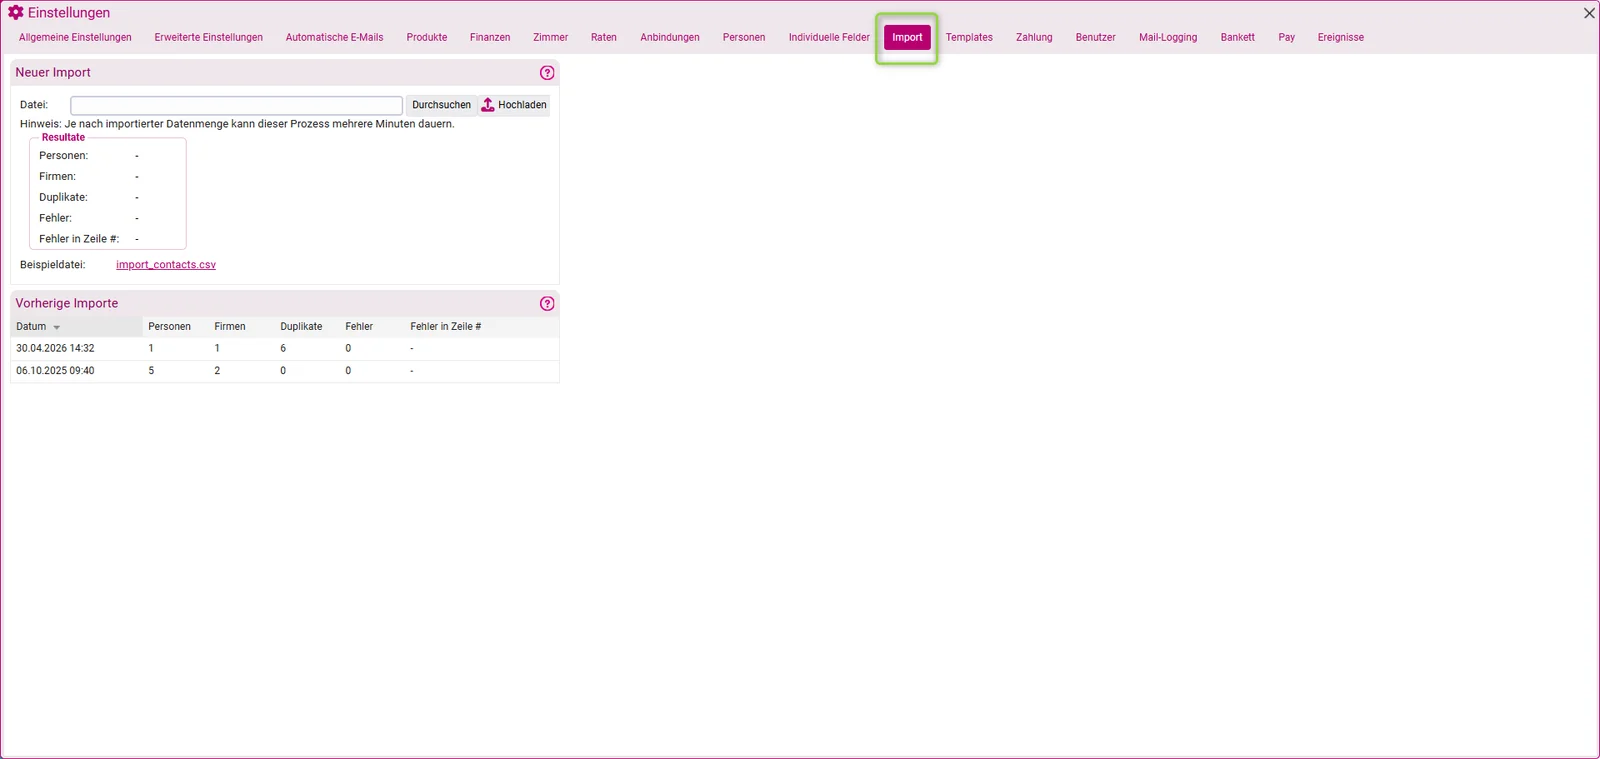Select the import dated 06.10.2025 09:40
1600x759 pixels.
click(x=285, y=371)
